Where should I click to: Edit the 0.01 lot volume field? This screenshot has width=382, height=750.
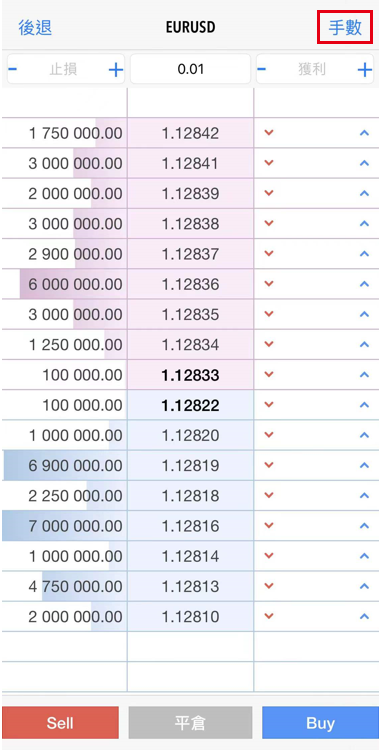[x=190, y=69]
